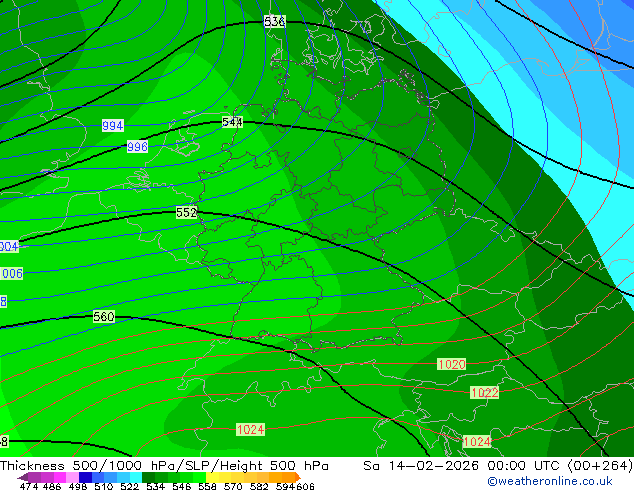Click the purple left arrow end of the color scale
This screenshot has height=490, width=634.
(22, 477)
